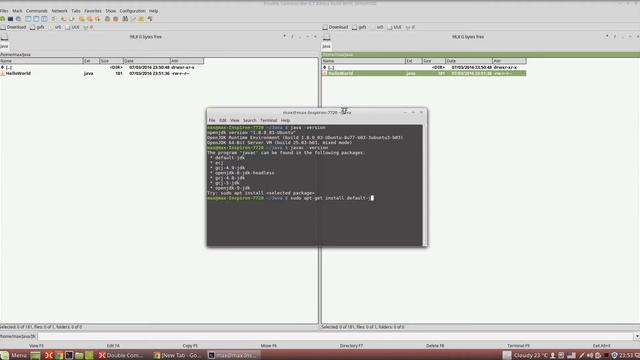
Task: Open the terminal window's Terminal menu
Action: (x=269, y=120)
